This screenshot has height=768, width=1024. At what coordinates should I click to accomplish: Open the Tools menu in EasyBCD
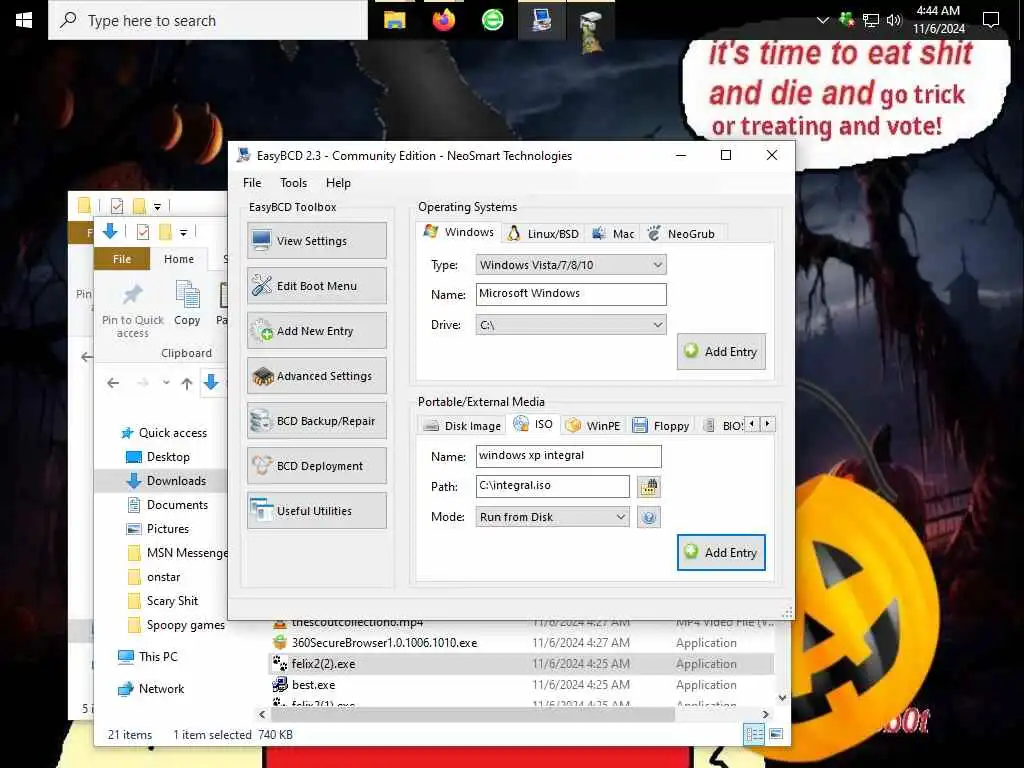(293, 183)
